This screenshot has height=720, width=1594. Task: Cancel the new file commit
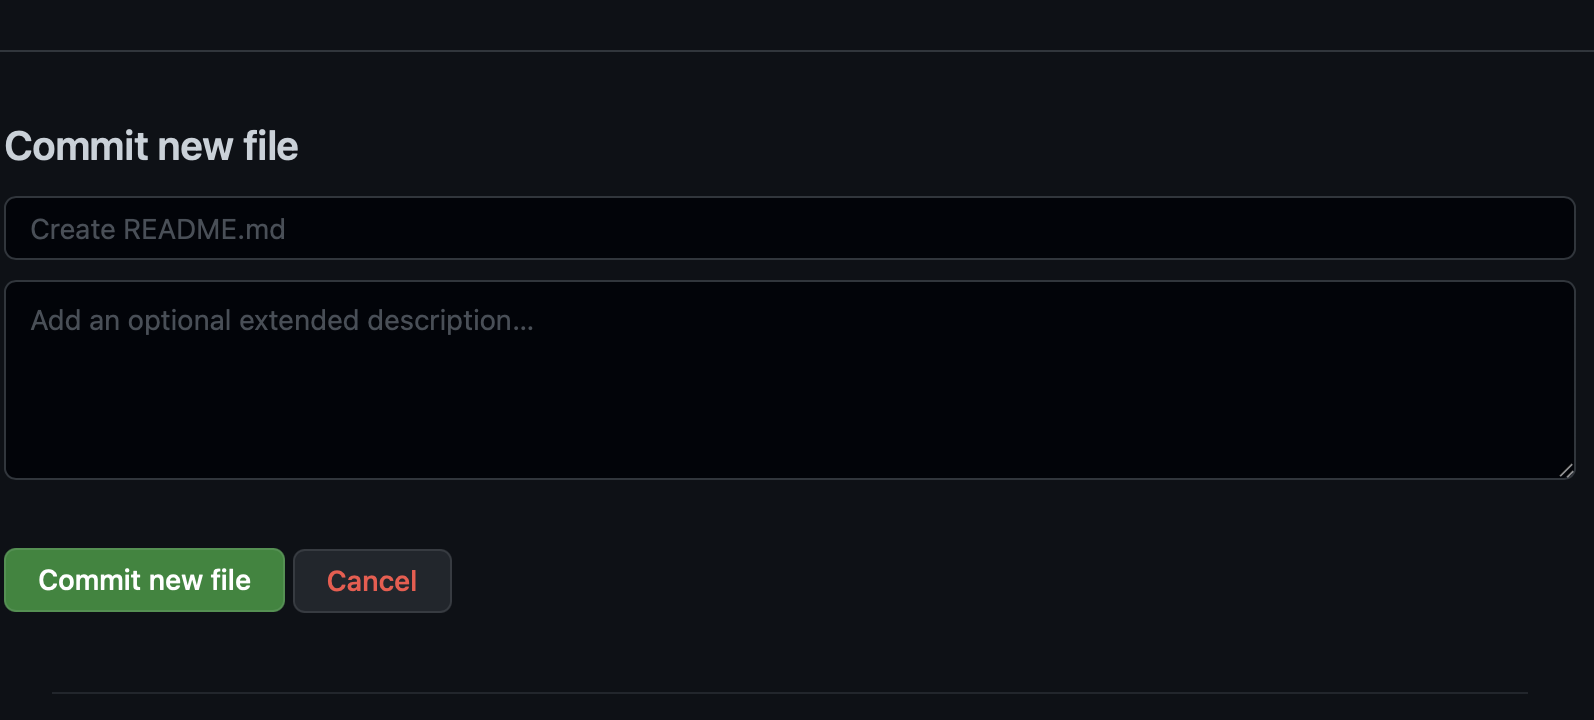point(372,581)
